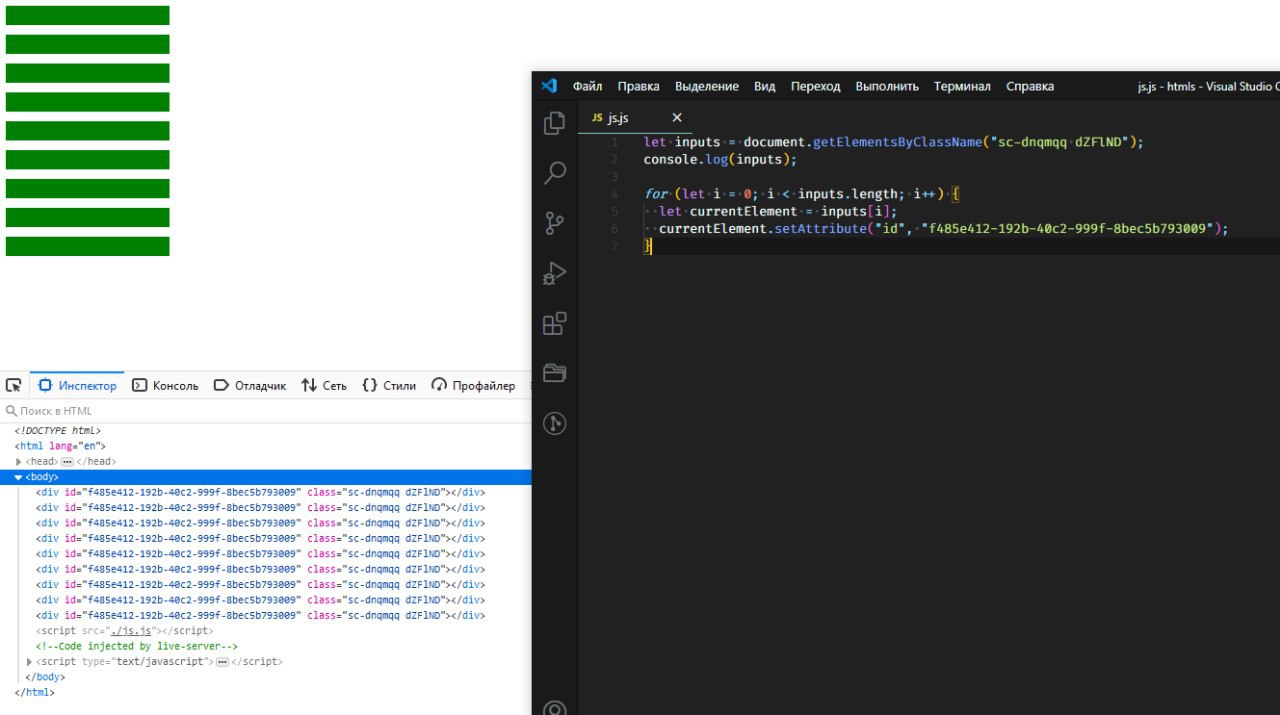Click the first green bar on page
This screenshot has height=715, width=1280.
tap(88, 15)
